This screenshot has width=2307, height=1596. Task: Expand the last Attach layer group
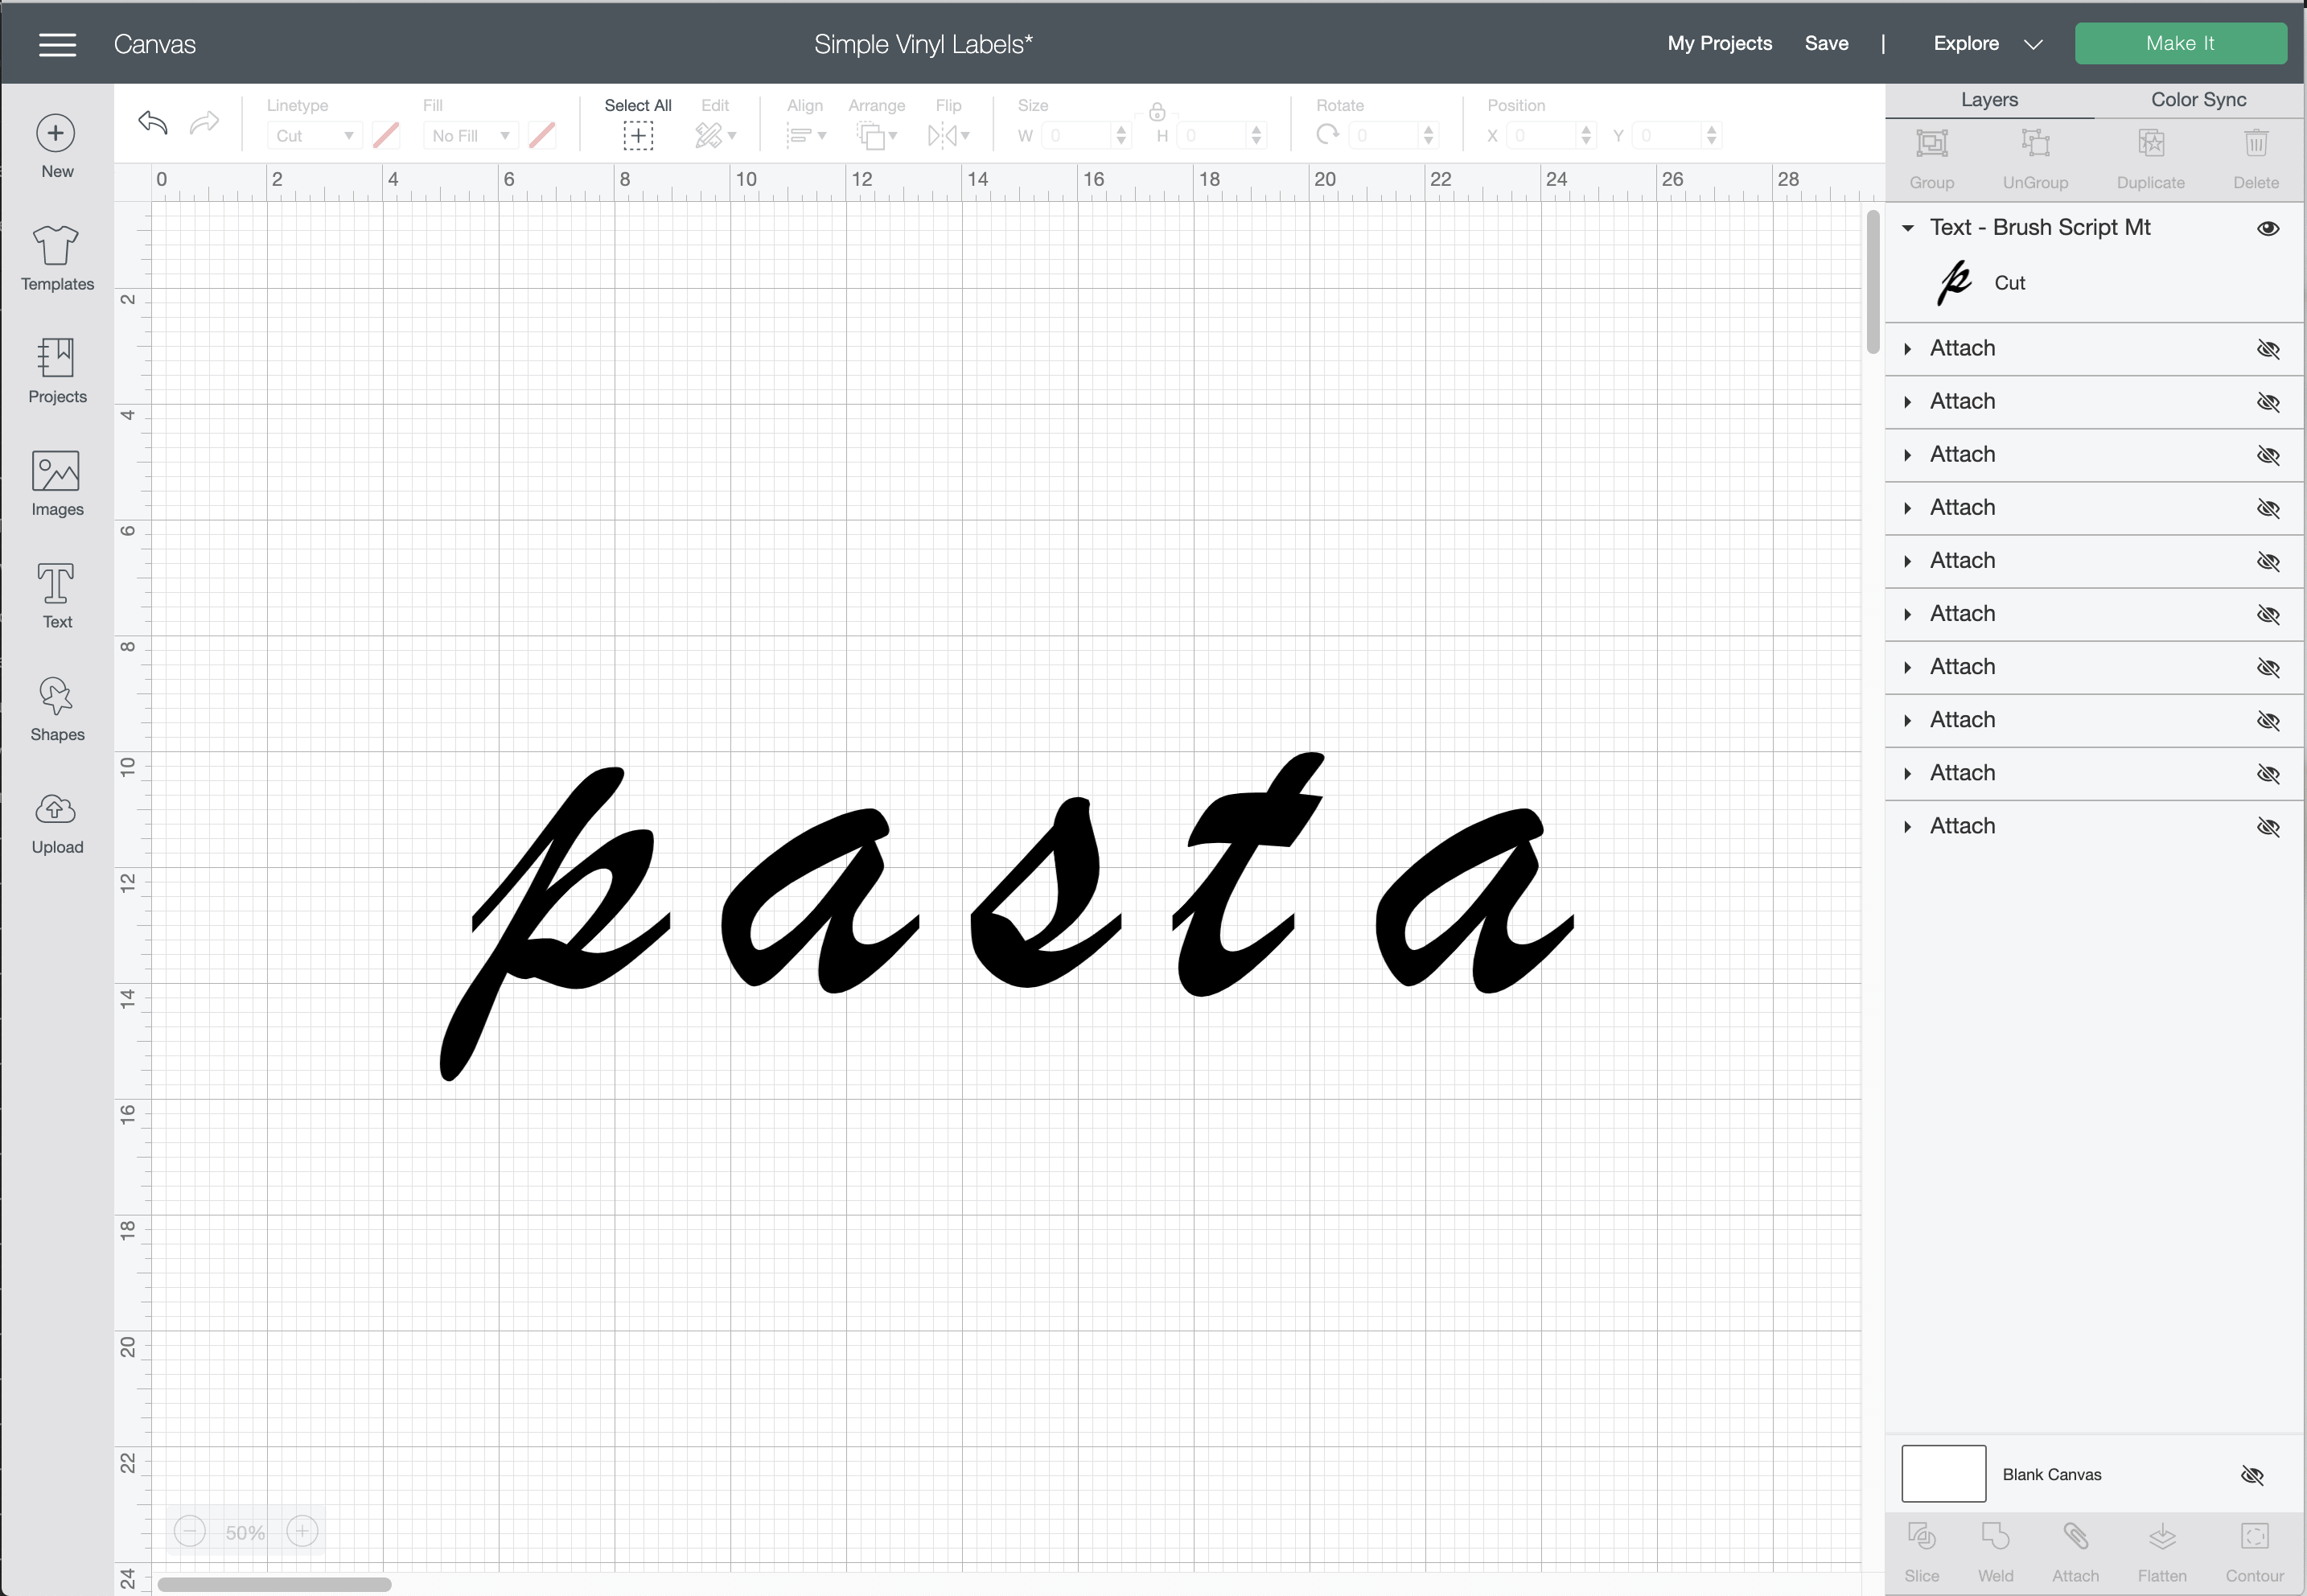point(1907,826)
